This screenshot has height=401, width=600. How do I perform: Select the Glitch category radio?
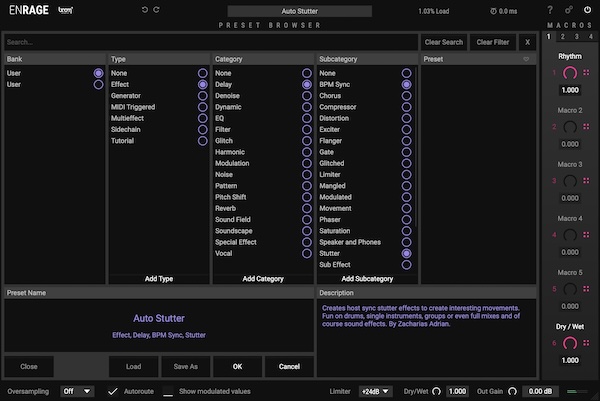pyautogui.click(x=307, y=141)
